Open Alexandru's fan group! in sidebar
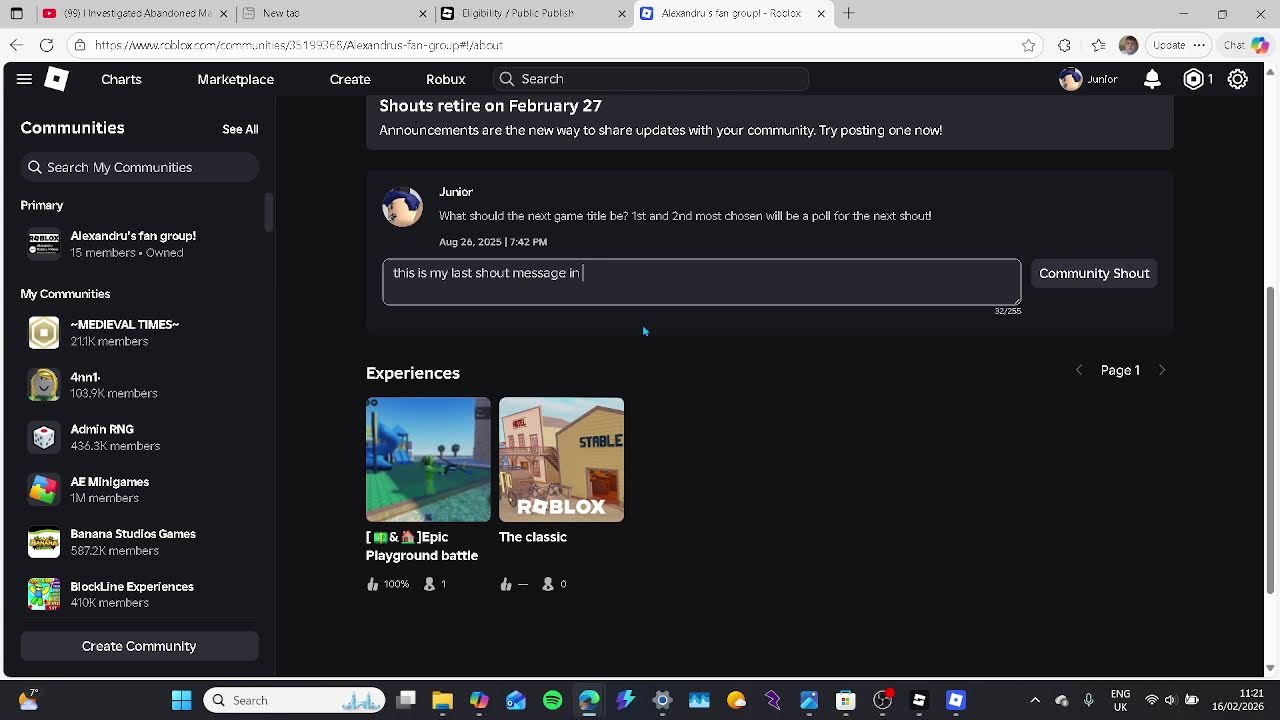This screenshot has height=720, width=1280. 139,244
